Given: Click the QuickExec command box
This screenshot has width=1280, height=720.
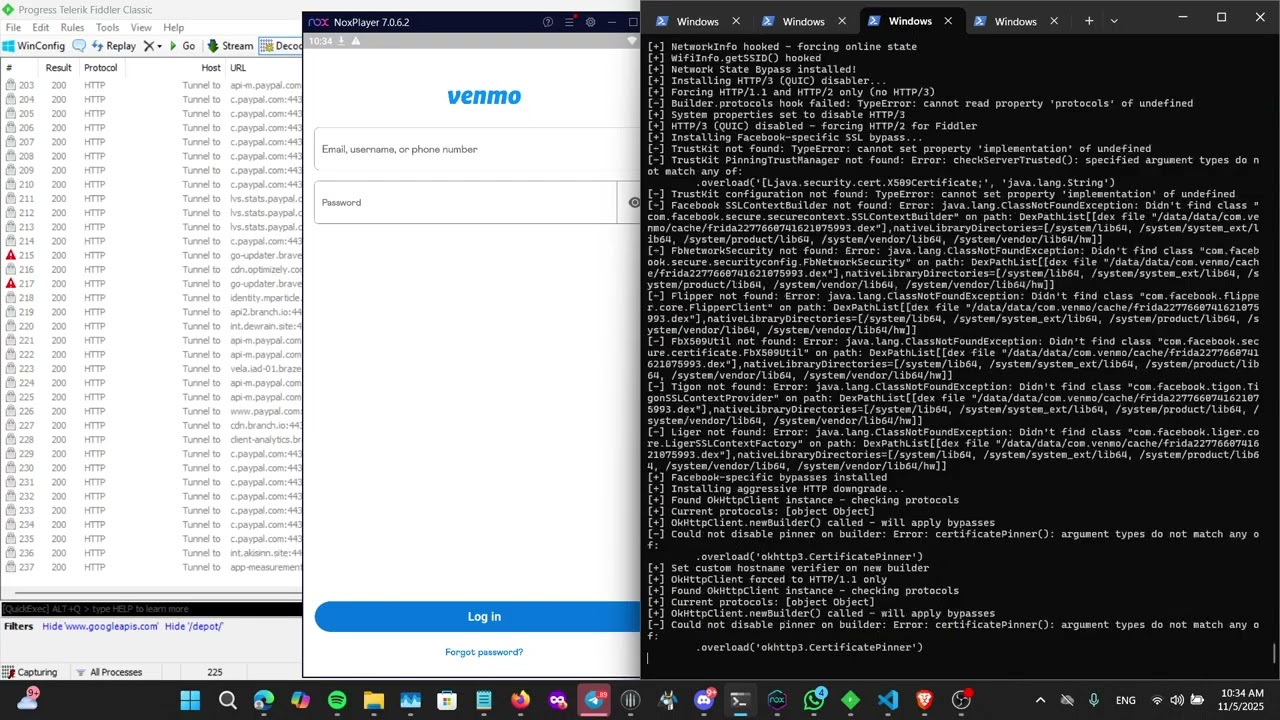Looking at the screenshot, I should click(x=151, y=609).
